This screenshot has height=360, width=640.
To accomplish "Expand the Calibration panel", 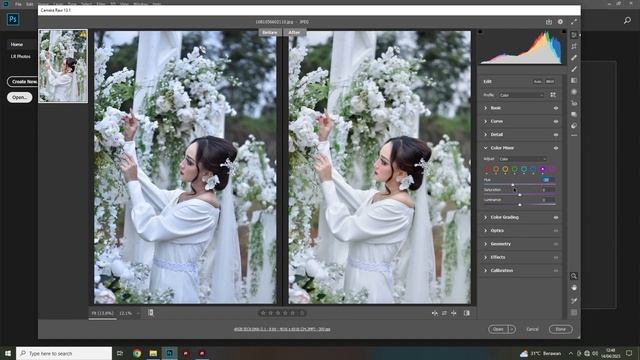I will (486, 271).
